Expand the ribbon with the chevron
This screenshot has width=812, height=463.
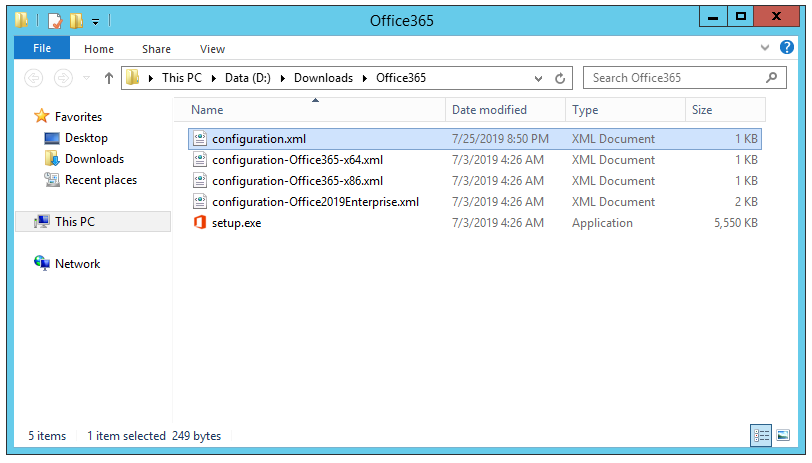pyautogui.click(x=765, y=48)
